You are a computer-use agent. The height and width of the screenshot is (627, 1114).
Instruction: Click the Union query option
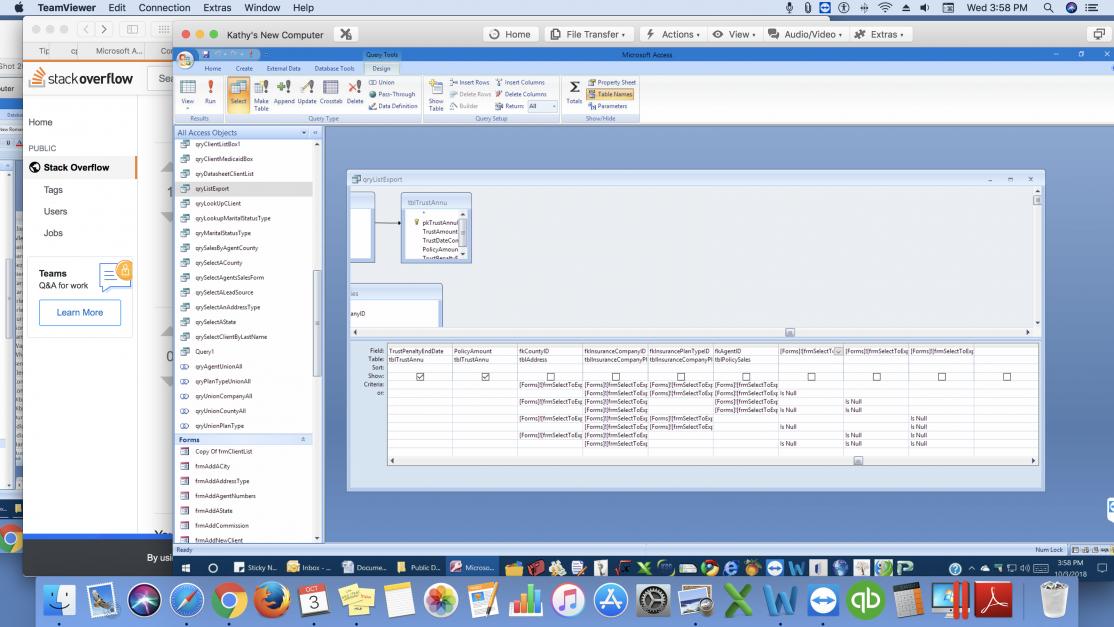pos(382,82)
